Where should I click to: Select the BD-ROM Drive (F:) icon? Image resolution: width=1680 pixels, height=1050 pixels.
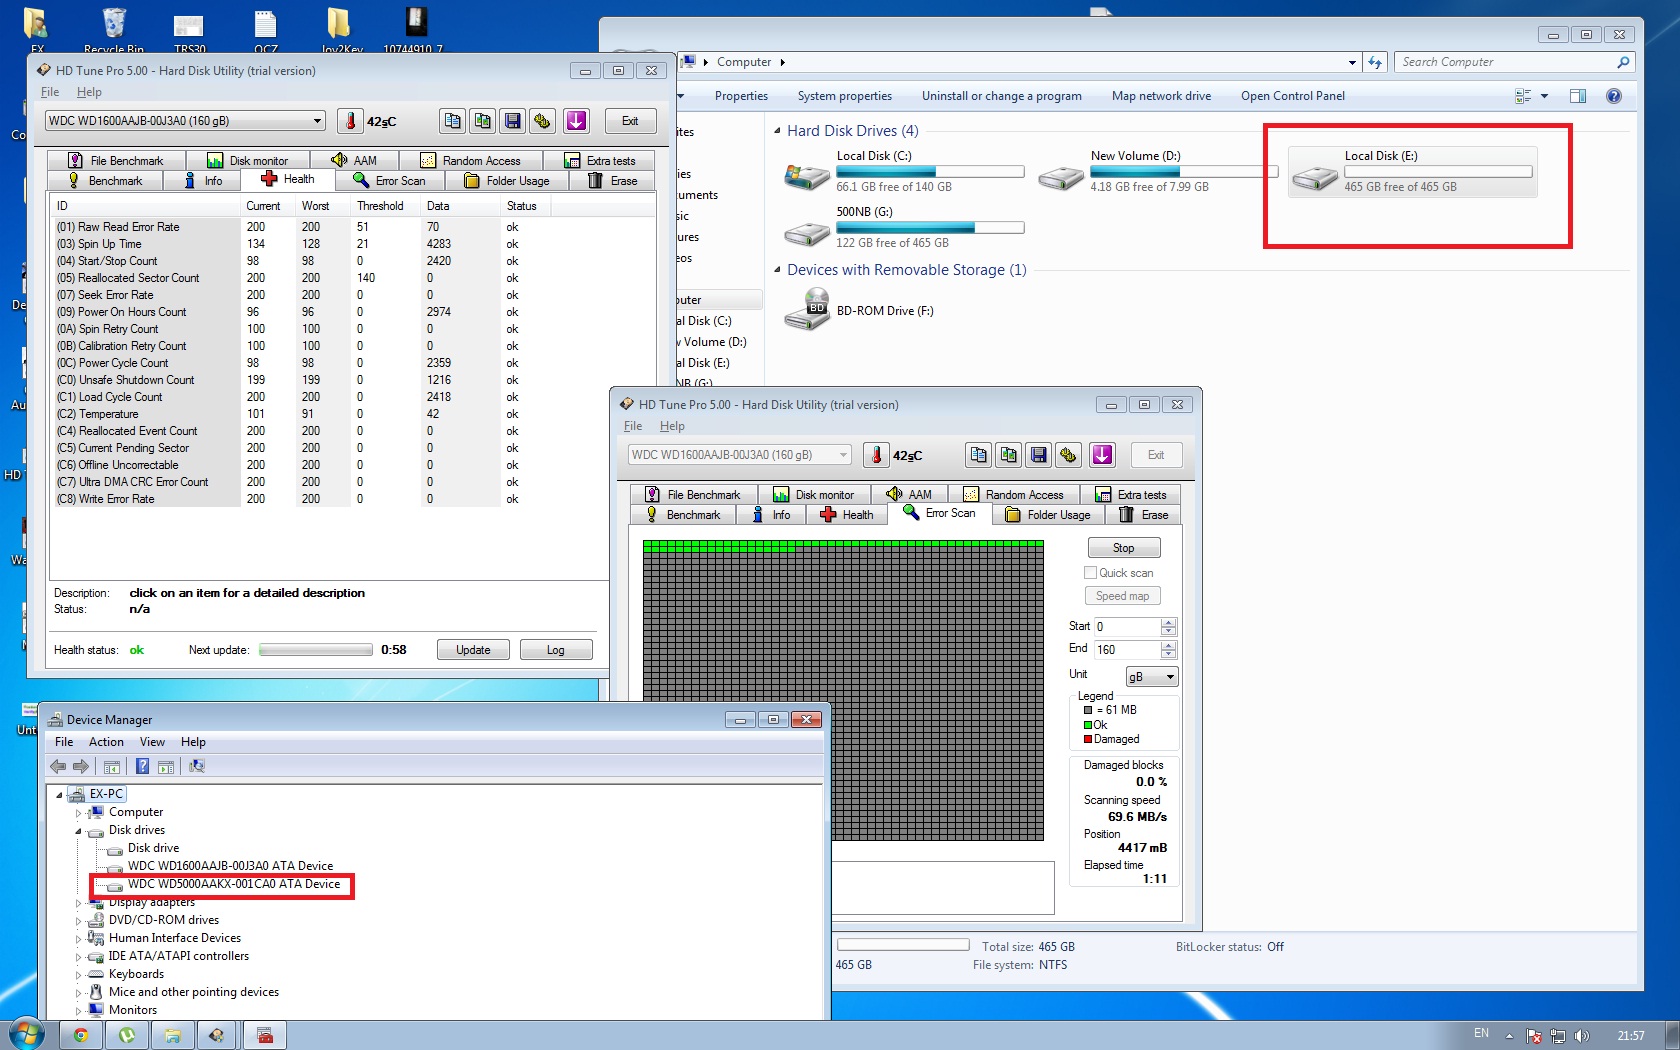pos(807,309)
